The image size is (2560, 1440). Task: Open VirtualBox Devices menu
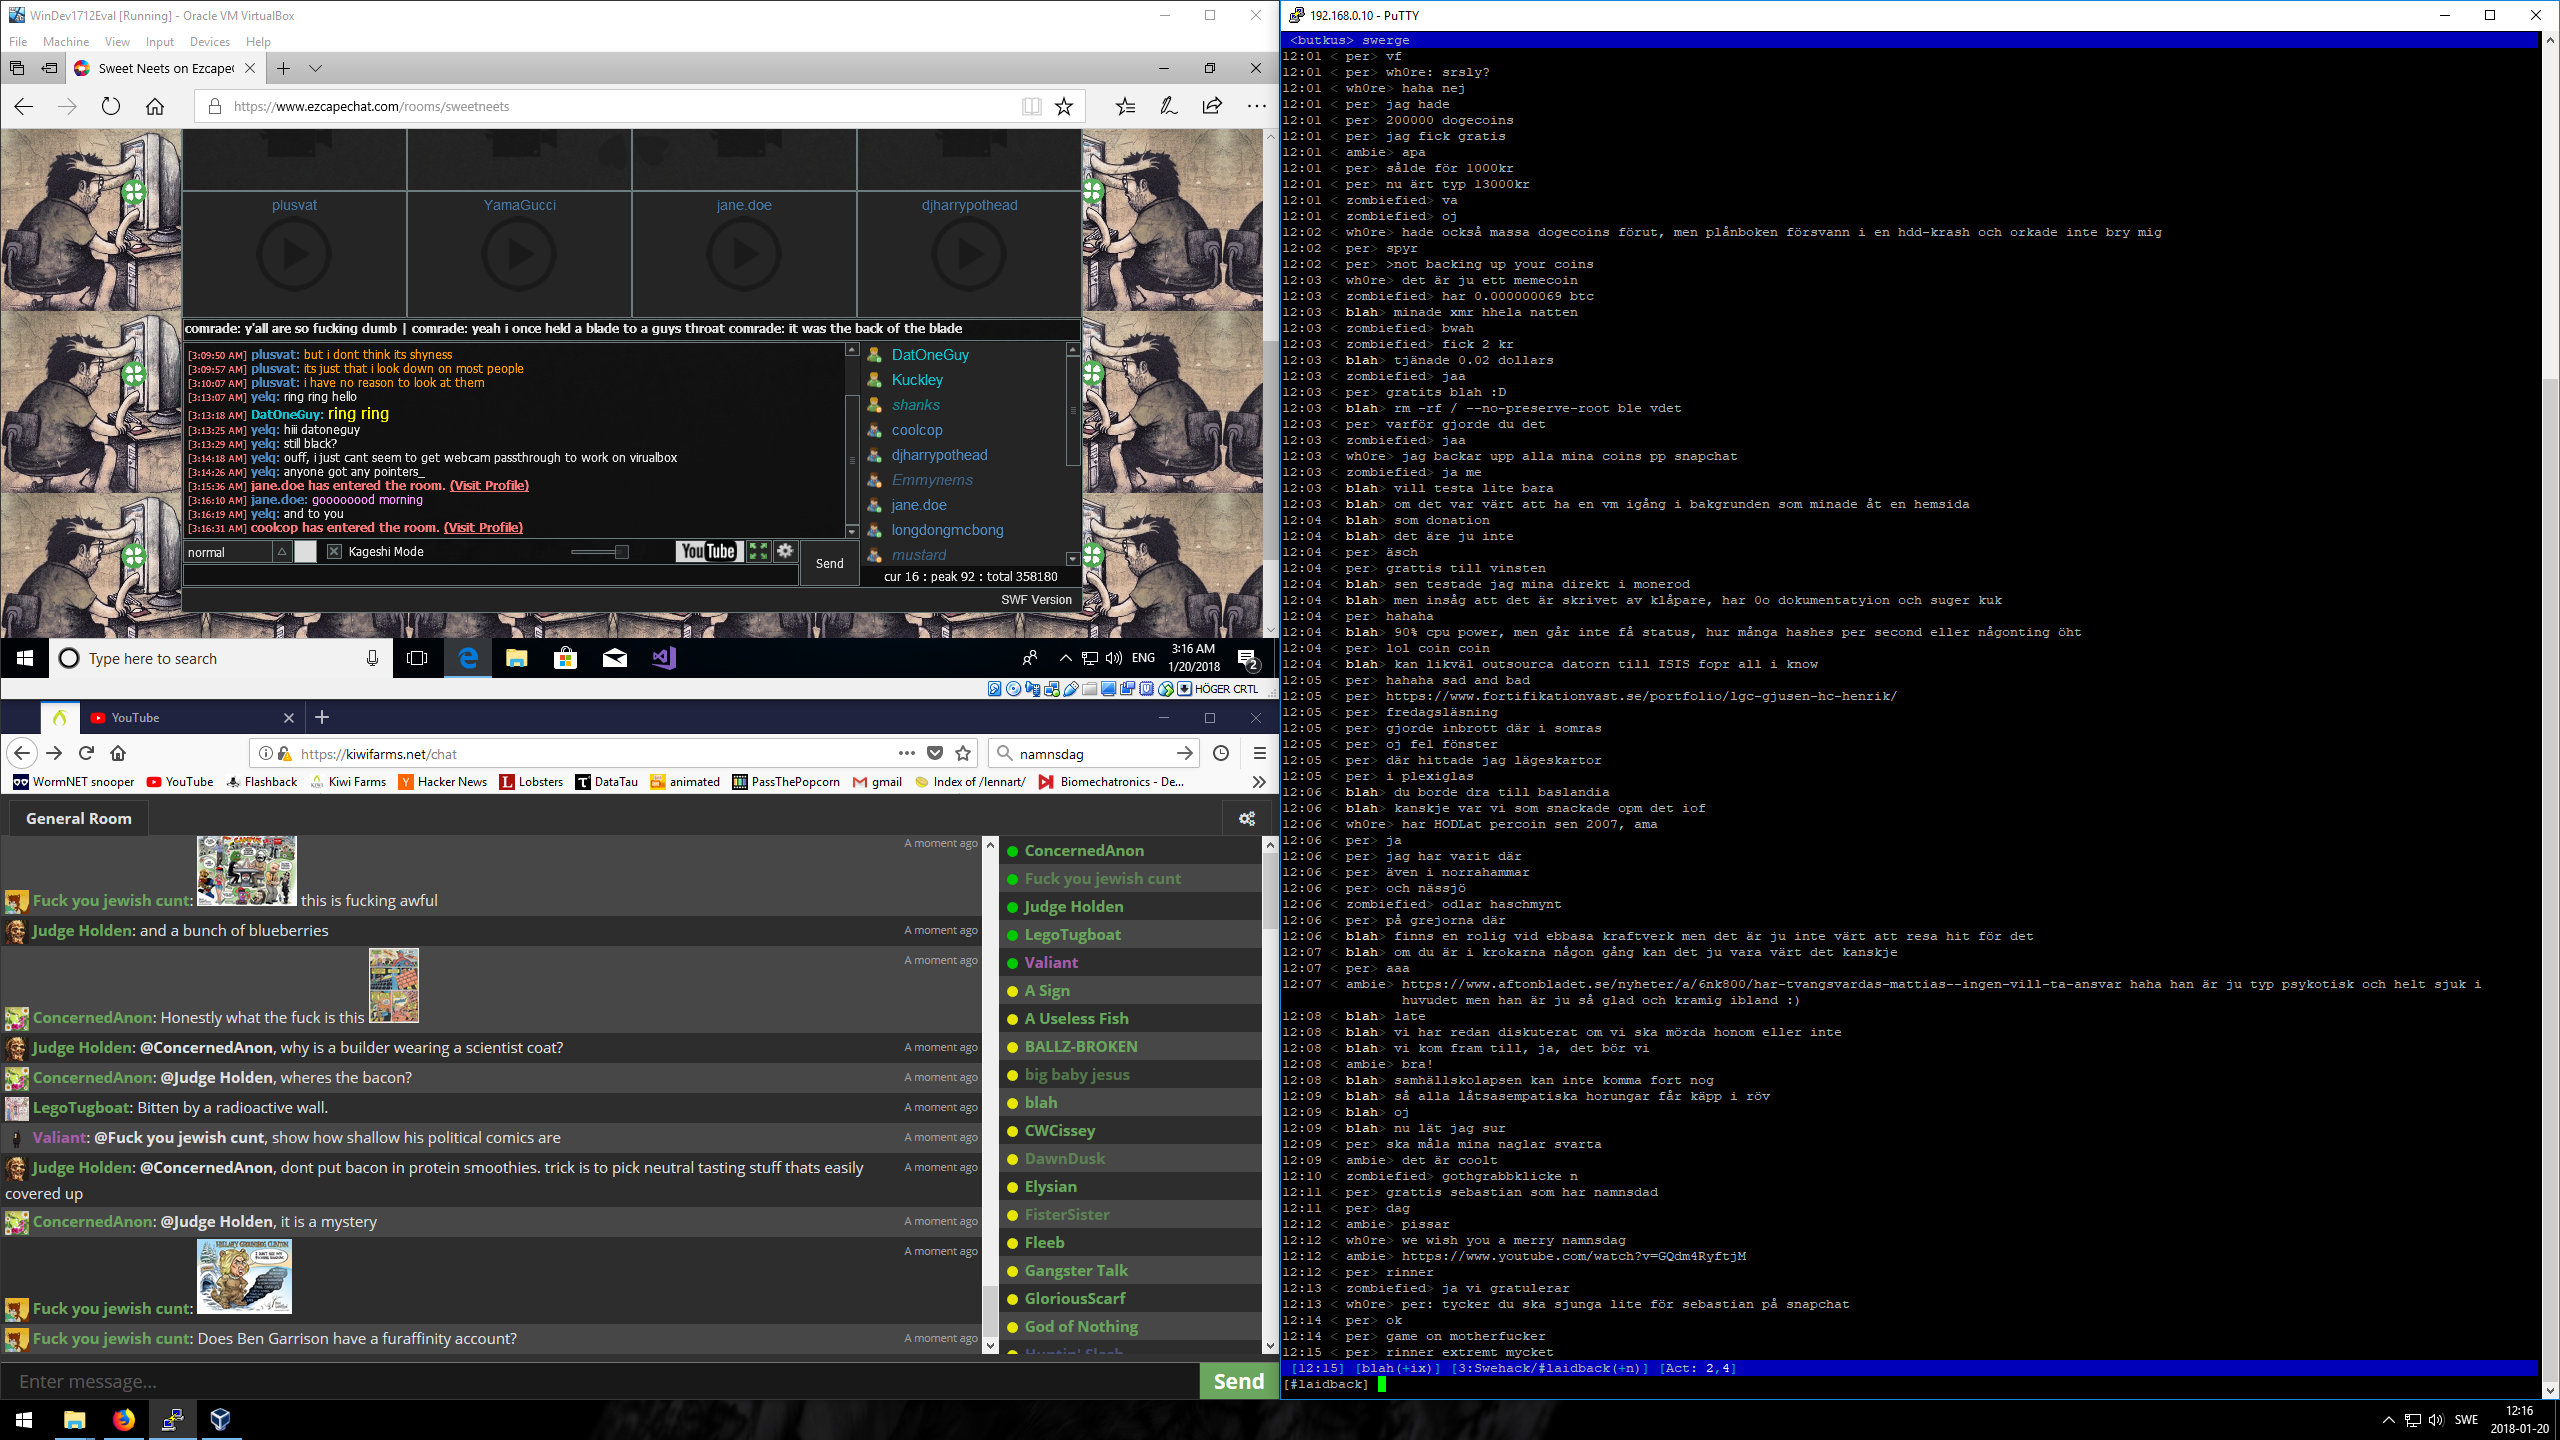coord(210,42)
